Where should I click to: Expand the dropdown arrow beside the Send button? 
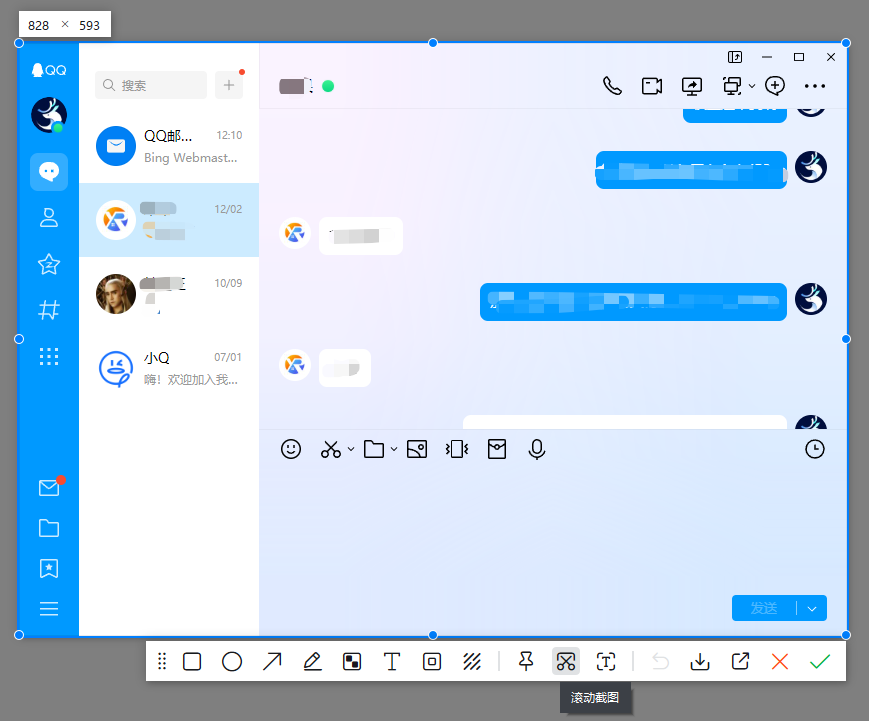[812, 608]
